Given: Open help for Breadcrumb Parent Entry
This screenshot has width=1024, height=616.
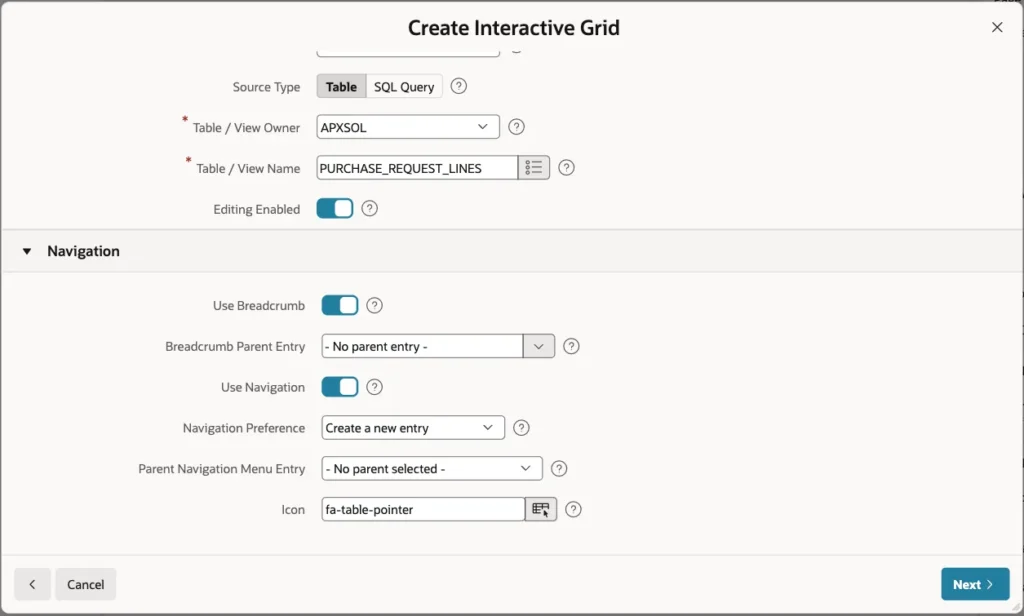Looking at the screenshot, I should (571, 346).
